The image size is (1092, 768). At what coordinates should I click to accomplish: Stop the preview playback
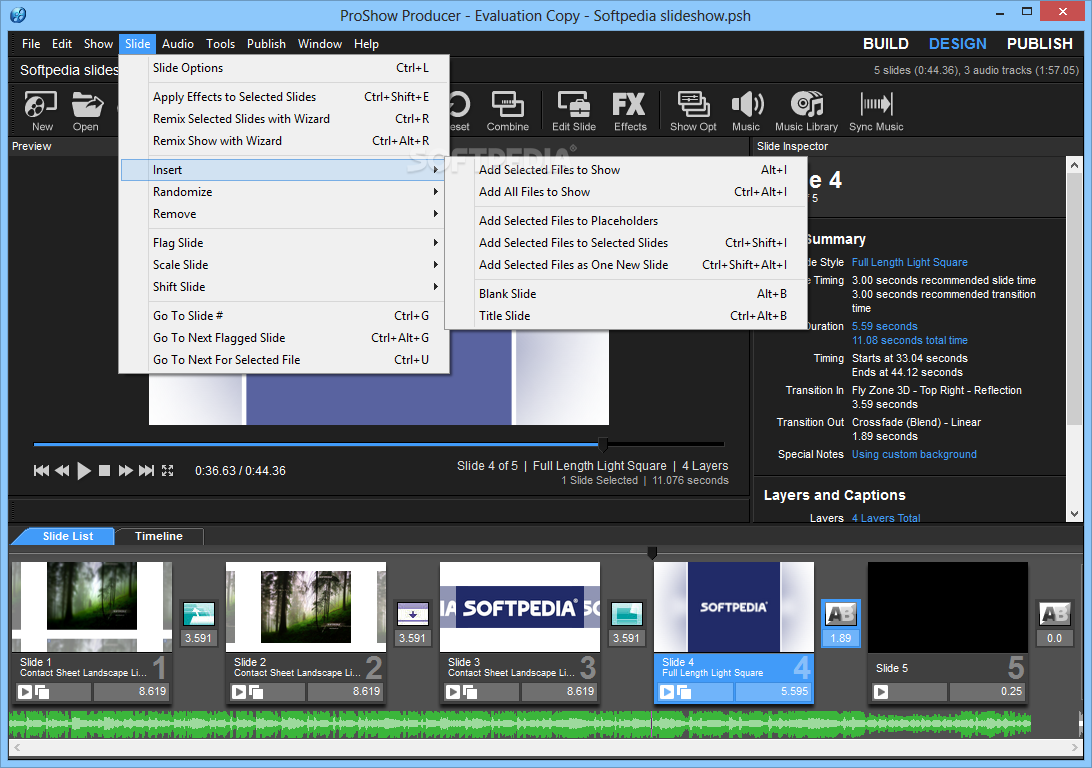pos(104,471)
